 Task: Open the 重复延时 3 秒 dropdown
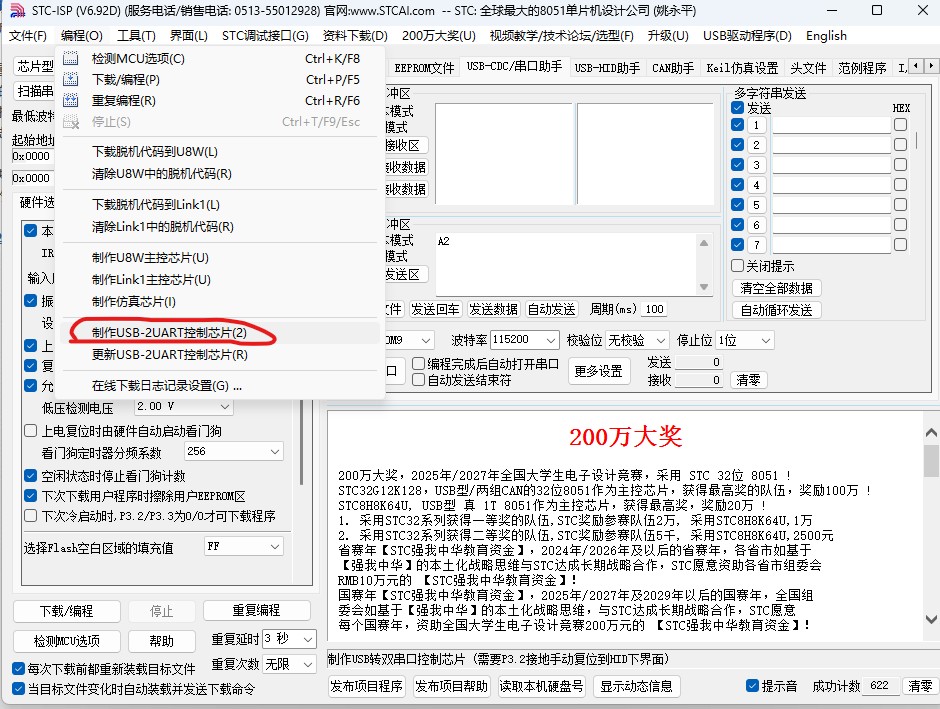tap(289, 639)
